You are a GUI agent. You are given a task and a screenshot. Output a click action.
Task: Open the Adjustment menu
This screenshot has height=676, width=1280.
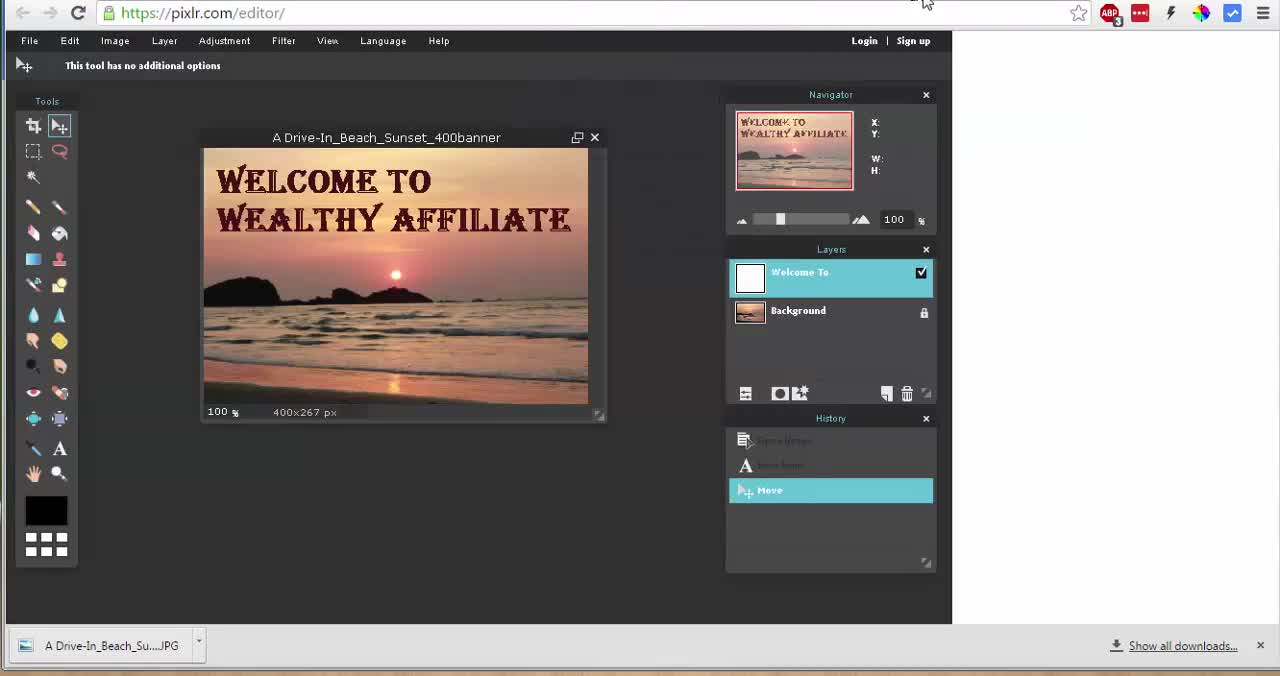(224, 41)
